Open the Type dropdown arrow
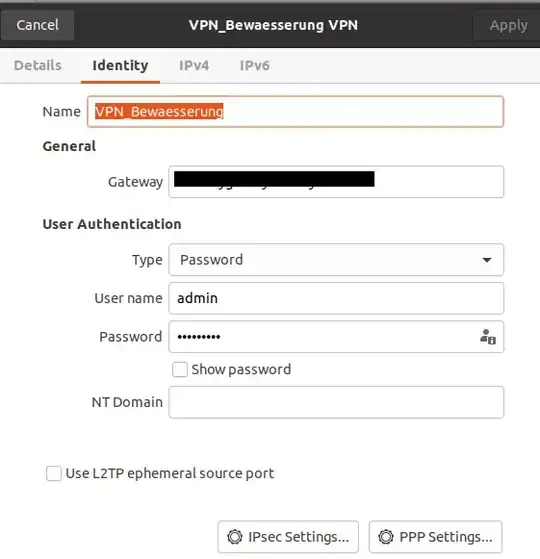The width and height of the screenshot is (540, 559). [487, 260]
